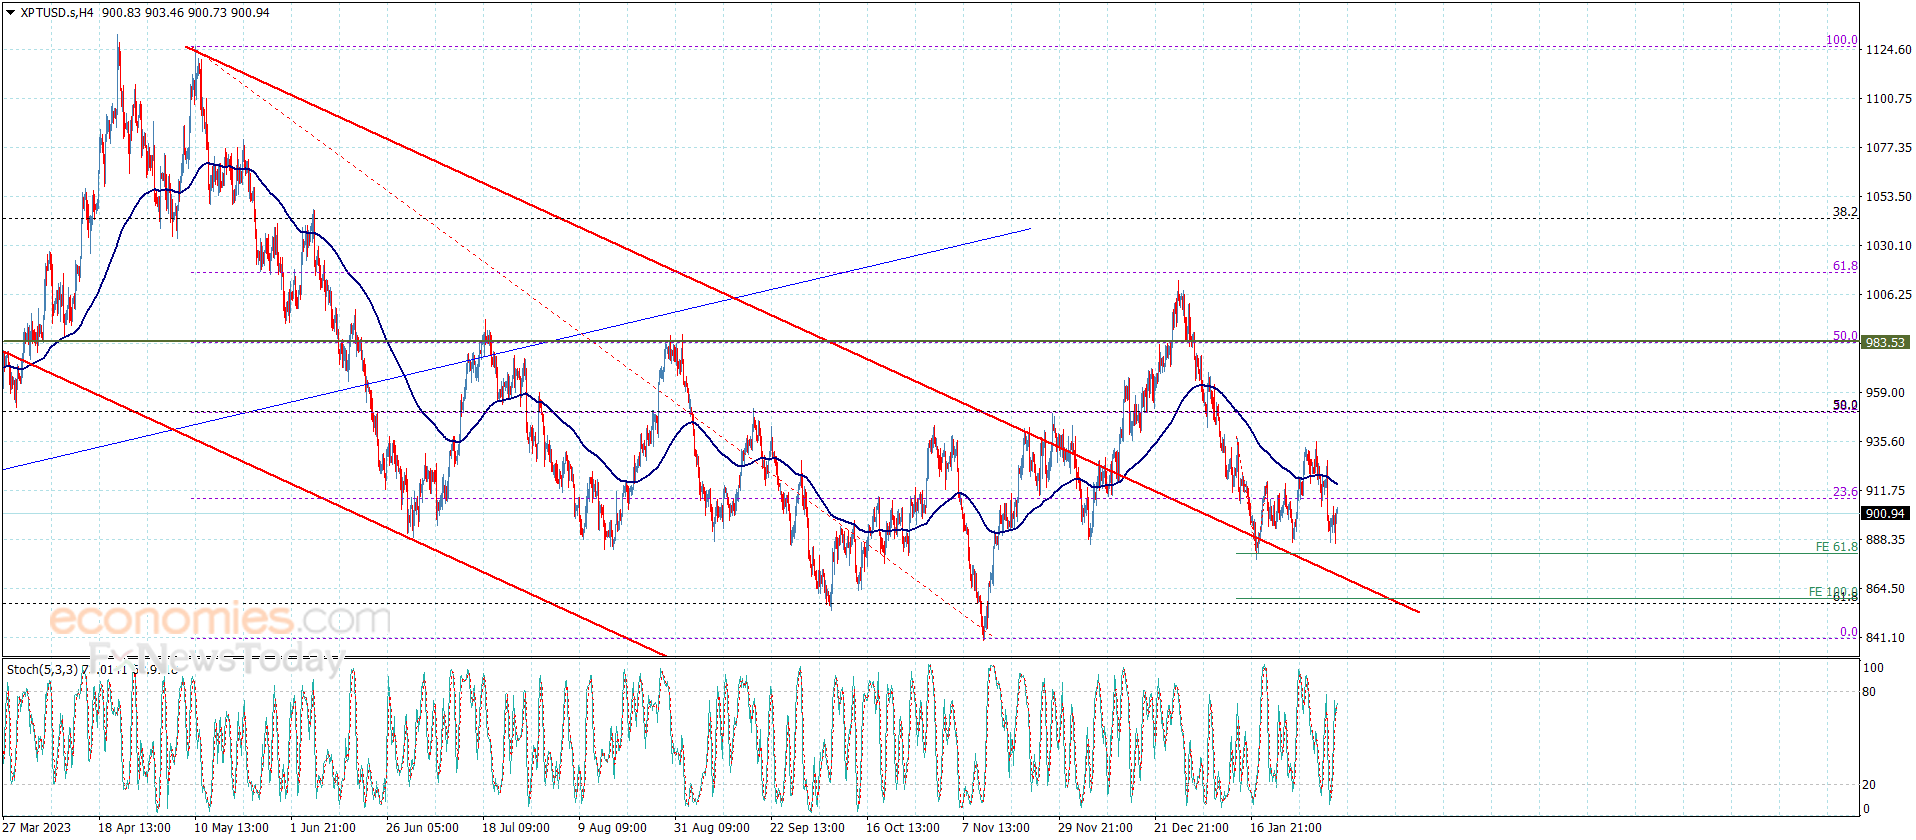
Task: Click the Fibonacci 100.0 level label
Action: (1841, 40)
